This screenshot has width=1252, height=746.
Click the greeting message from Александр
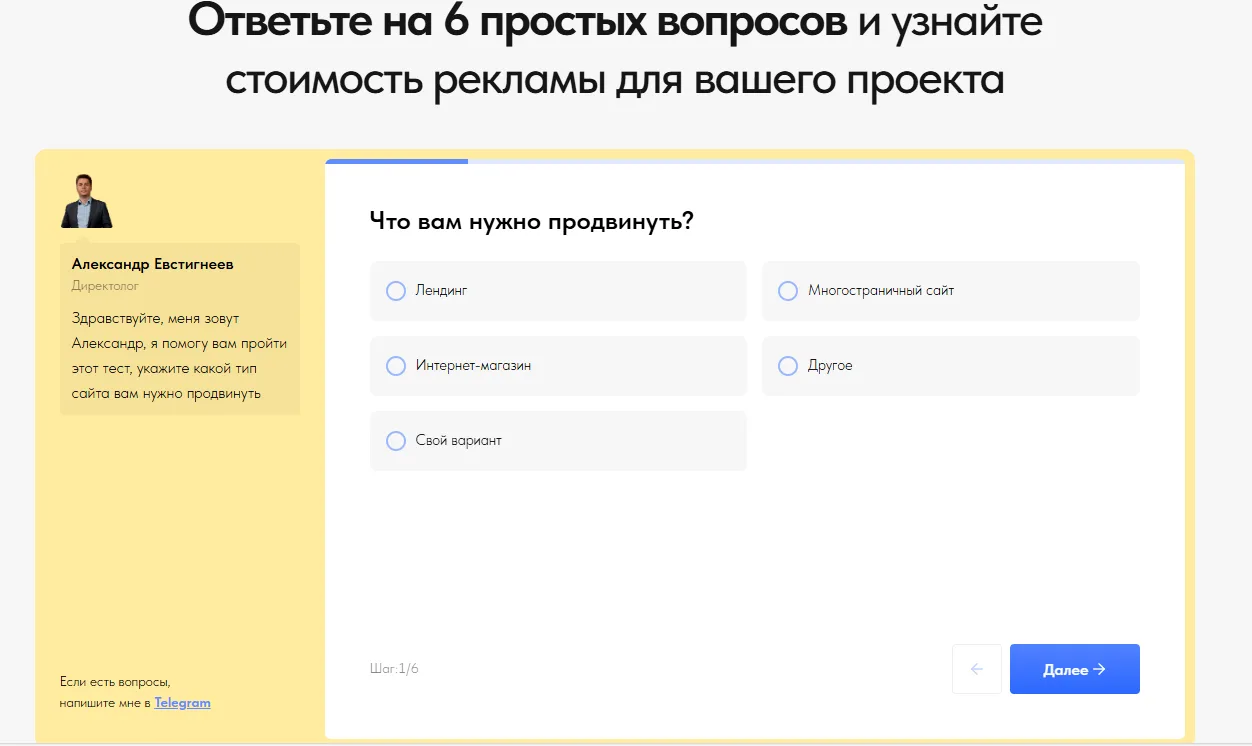180,356
